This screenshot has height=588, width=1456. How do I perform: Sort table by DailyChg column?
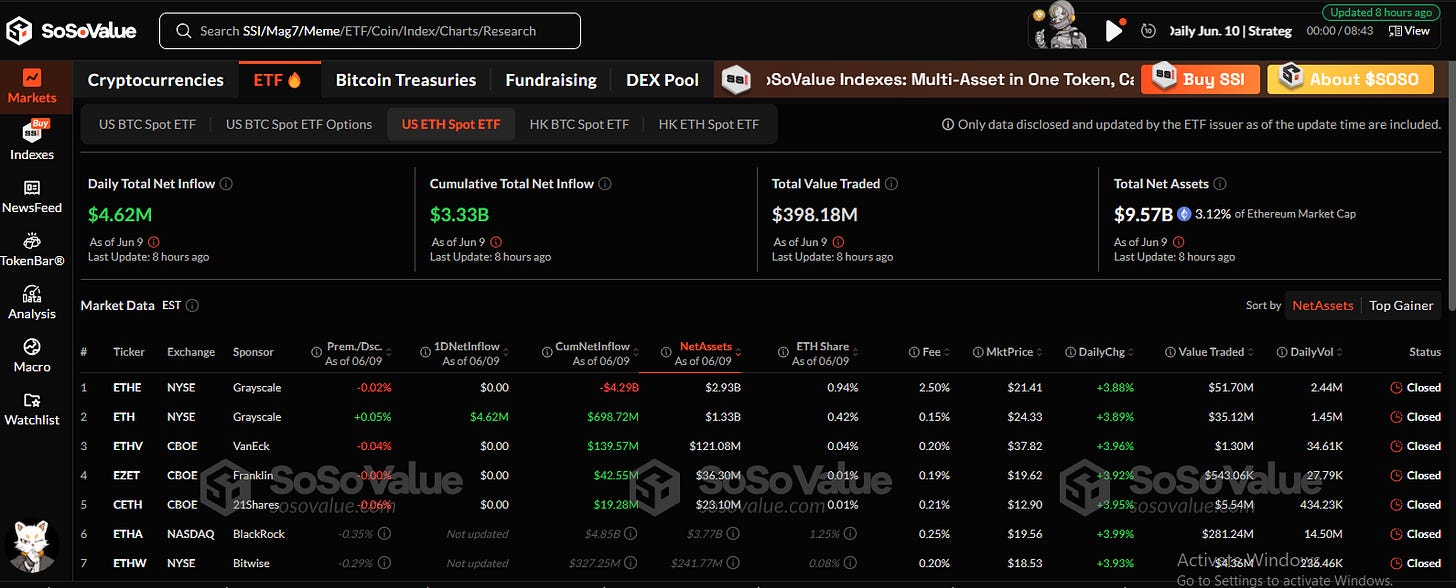[x=1100, y=352]
